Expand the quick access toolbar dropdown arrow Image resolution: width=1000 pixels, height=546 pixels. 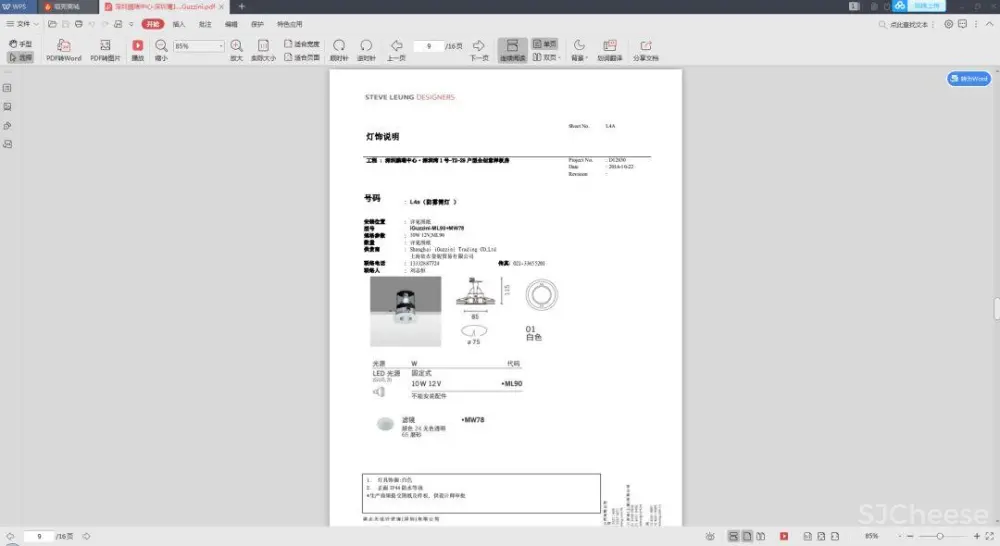click(131, 24)
